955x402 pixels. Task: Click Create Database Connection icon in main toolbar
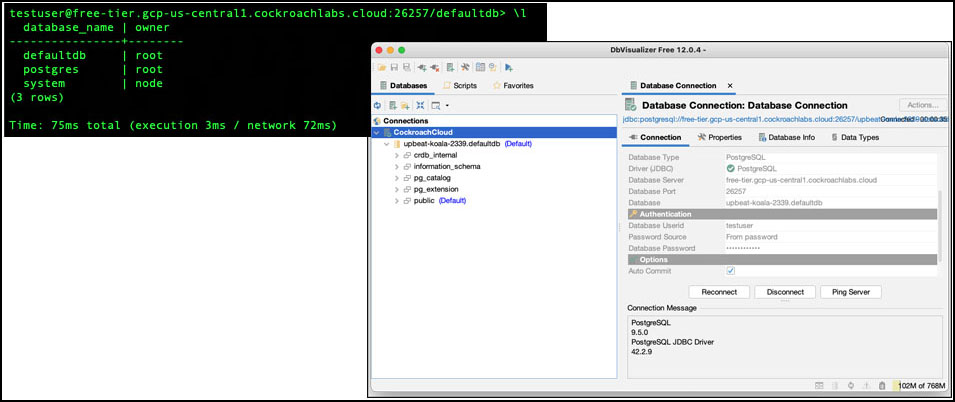[450, 68]
